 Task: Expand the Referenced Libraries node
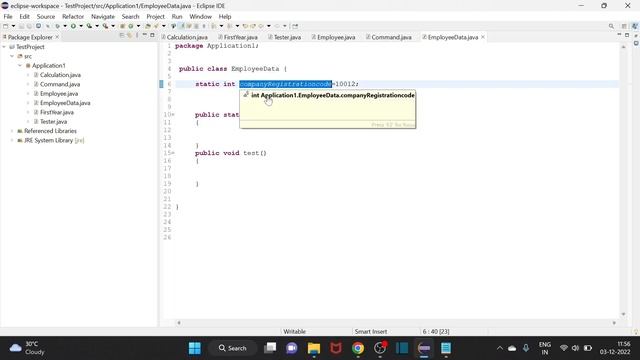[x=12, y=131]
